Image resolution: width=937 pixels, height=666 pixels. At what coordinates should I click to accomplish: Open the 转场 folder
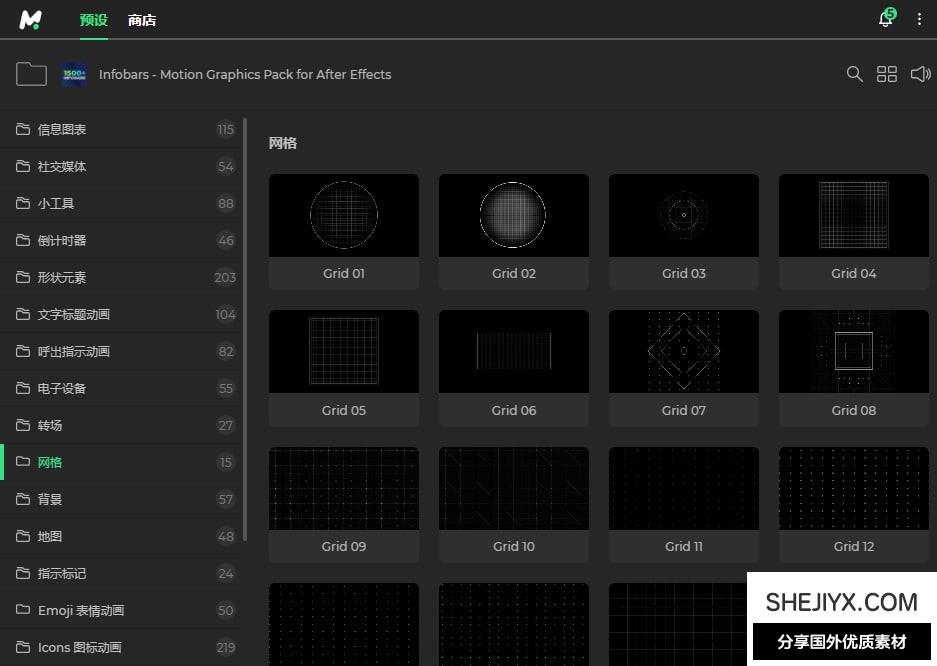click(x=50, y=425)
